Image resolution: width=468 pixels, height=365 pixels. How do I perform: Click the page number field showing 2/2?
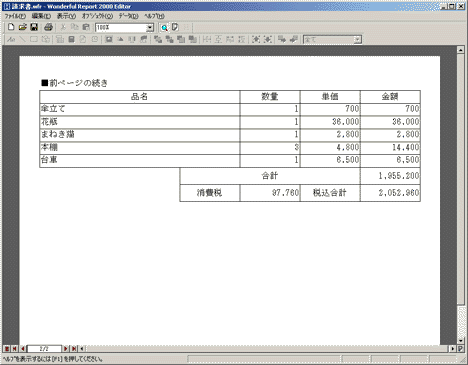[x=44, y=349]
